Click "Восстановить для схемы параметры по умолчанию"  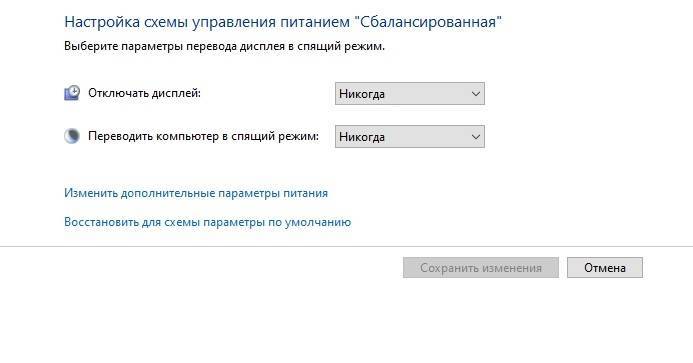click(x=207, y=222)
